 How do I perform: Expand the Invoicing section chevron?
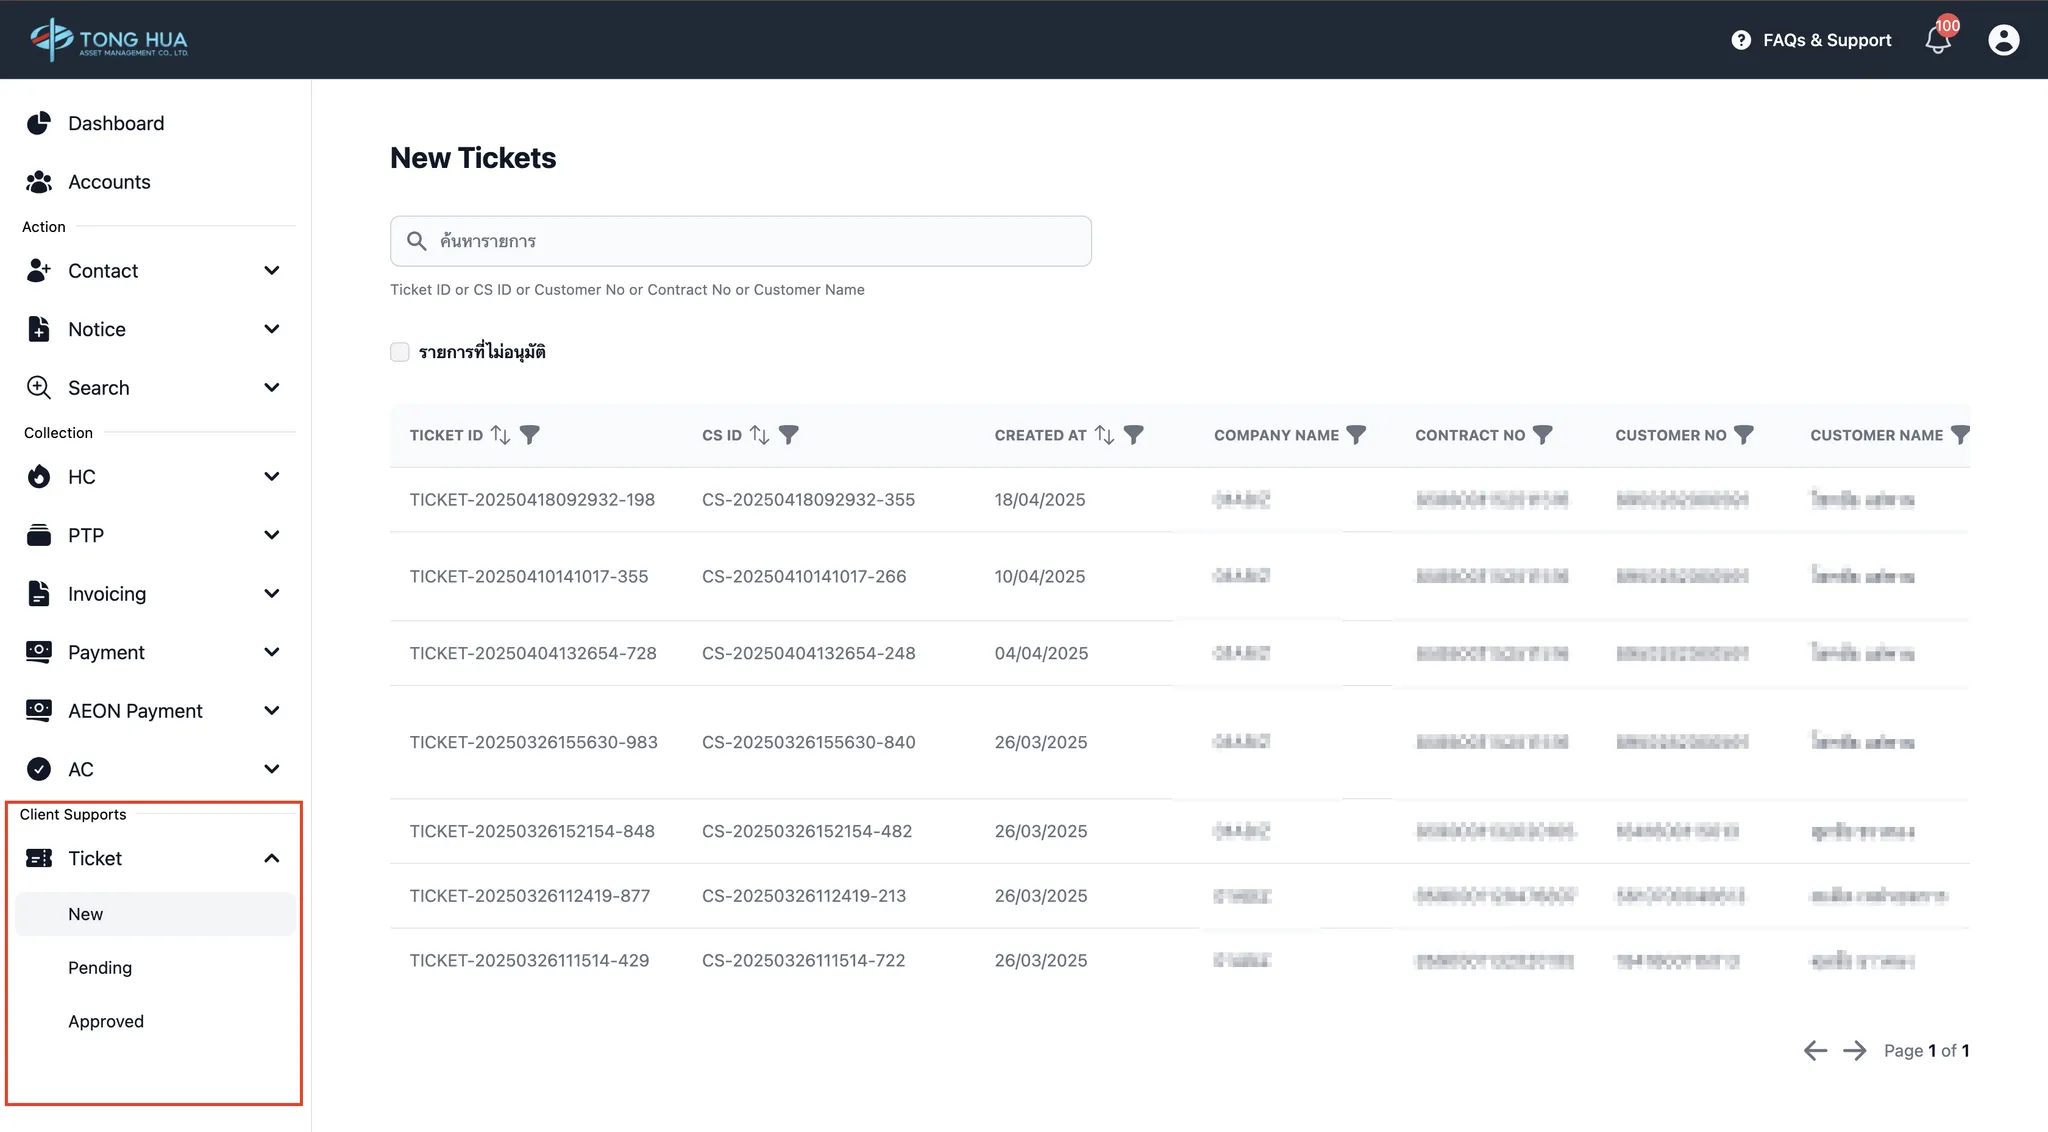point(271,594)
